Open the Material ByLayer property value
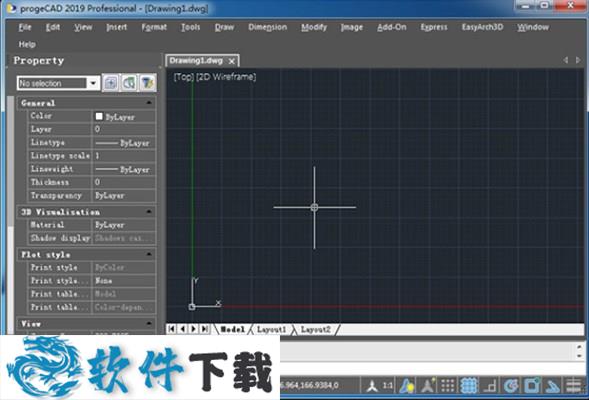This screenshot has height=400, width=589. (124, 225)
